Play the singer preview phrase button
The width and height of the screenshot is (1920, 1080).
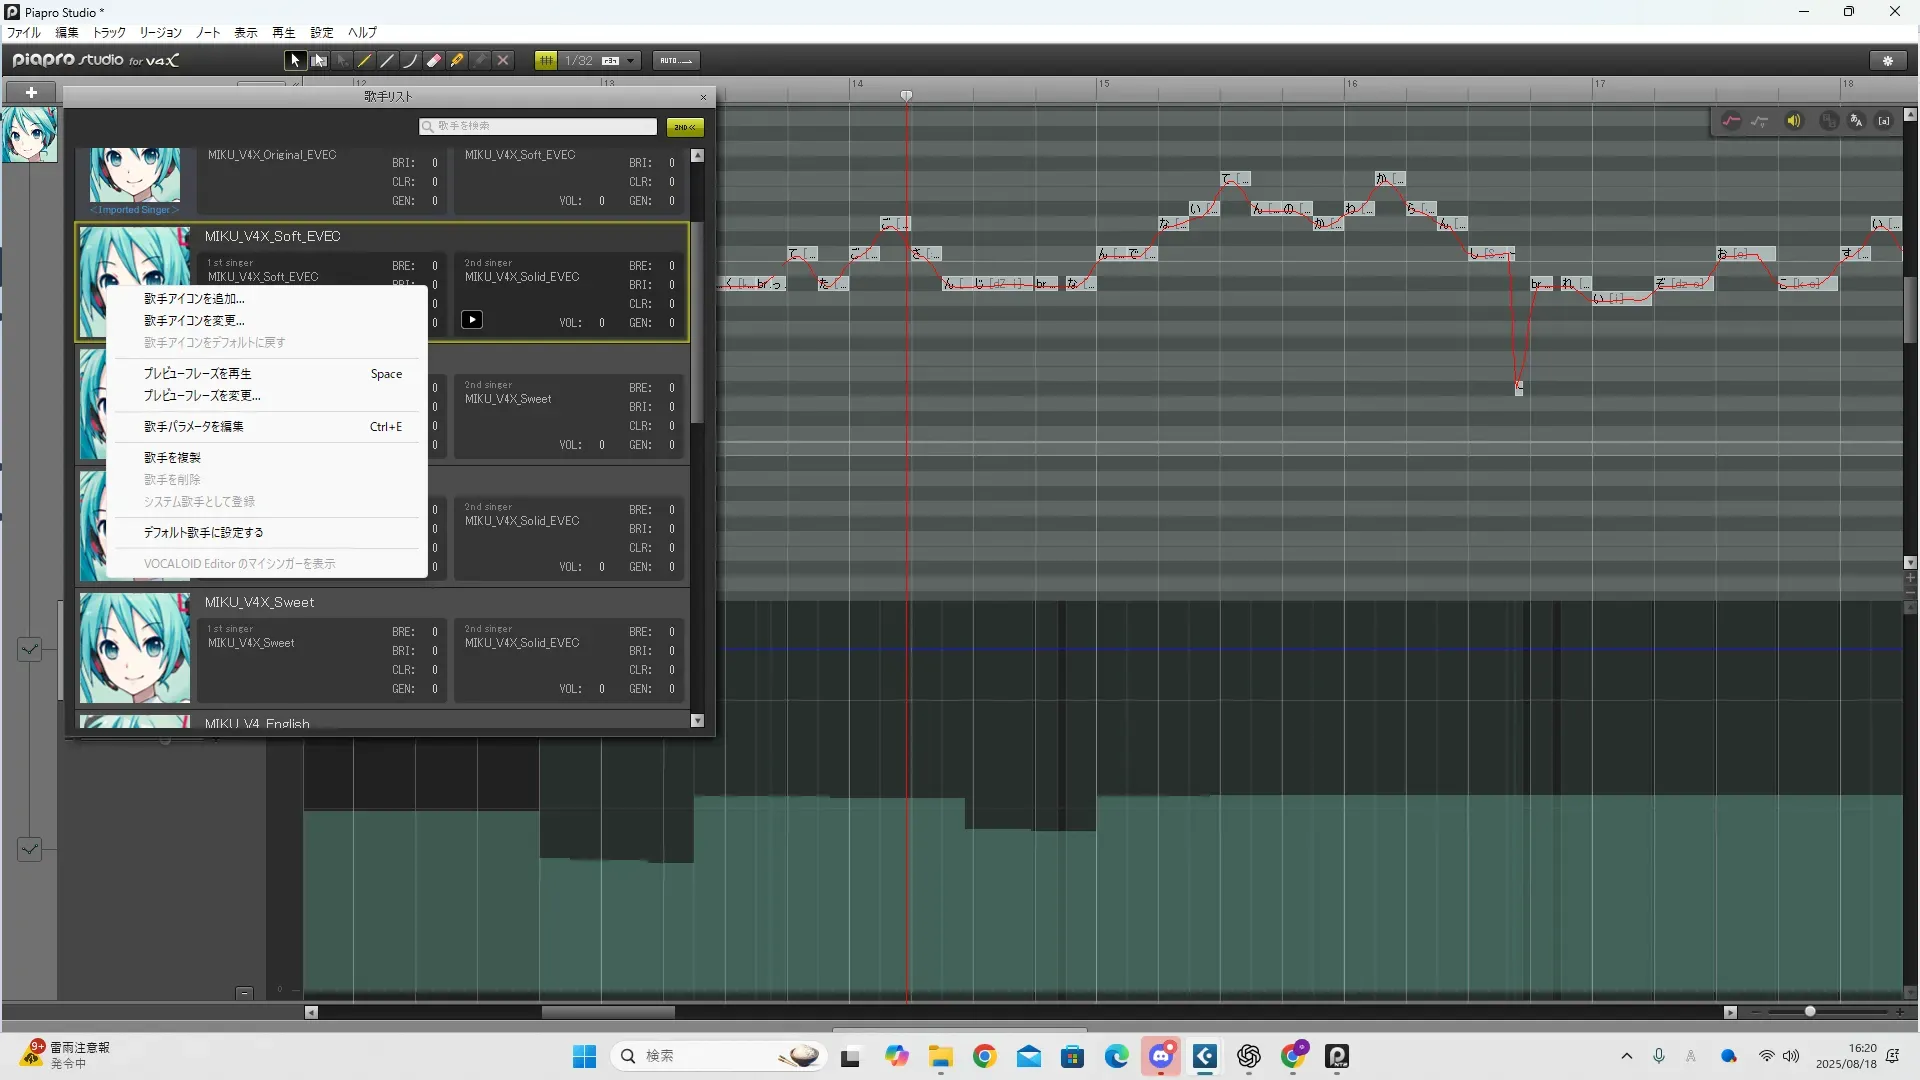[472, 320]
